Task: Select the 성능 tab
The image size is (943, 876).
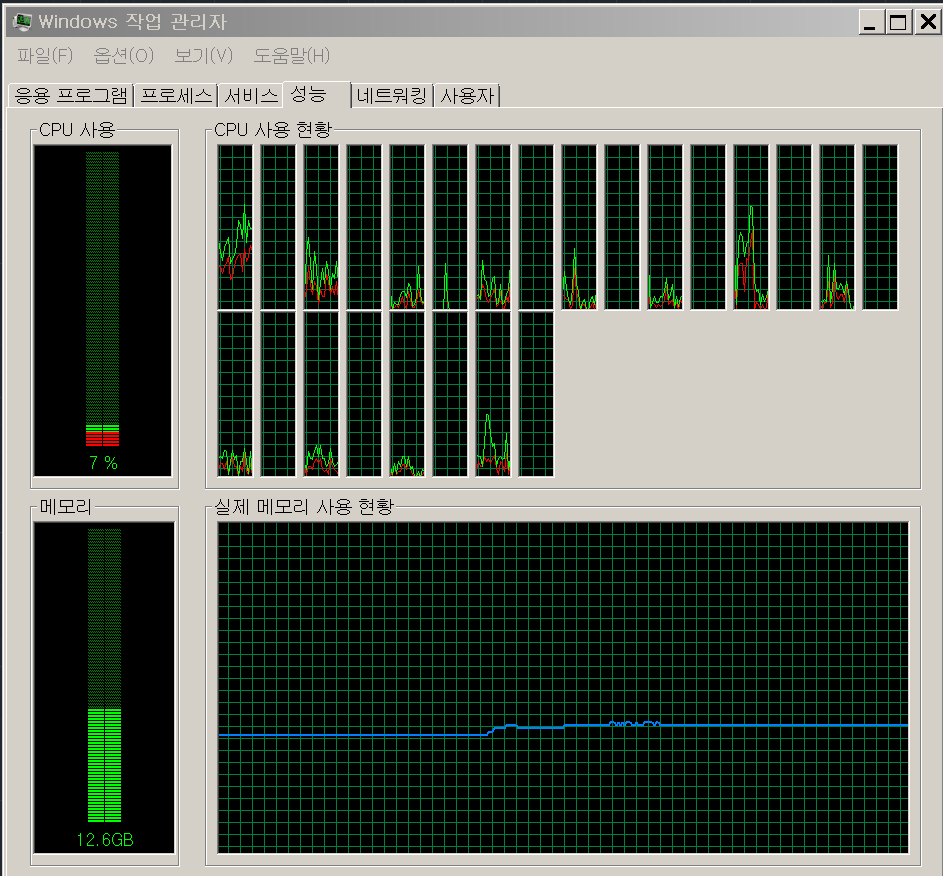Action: click(316, 94)
